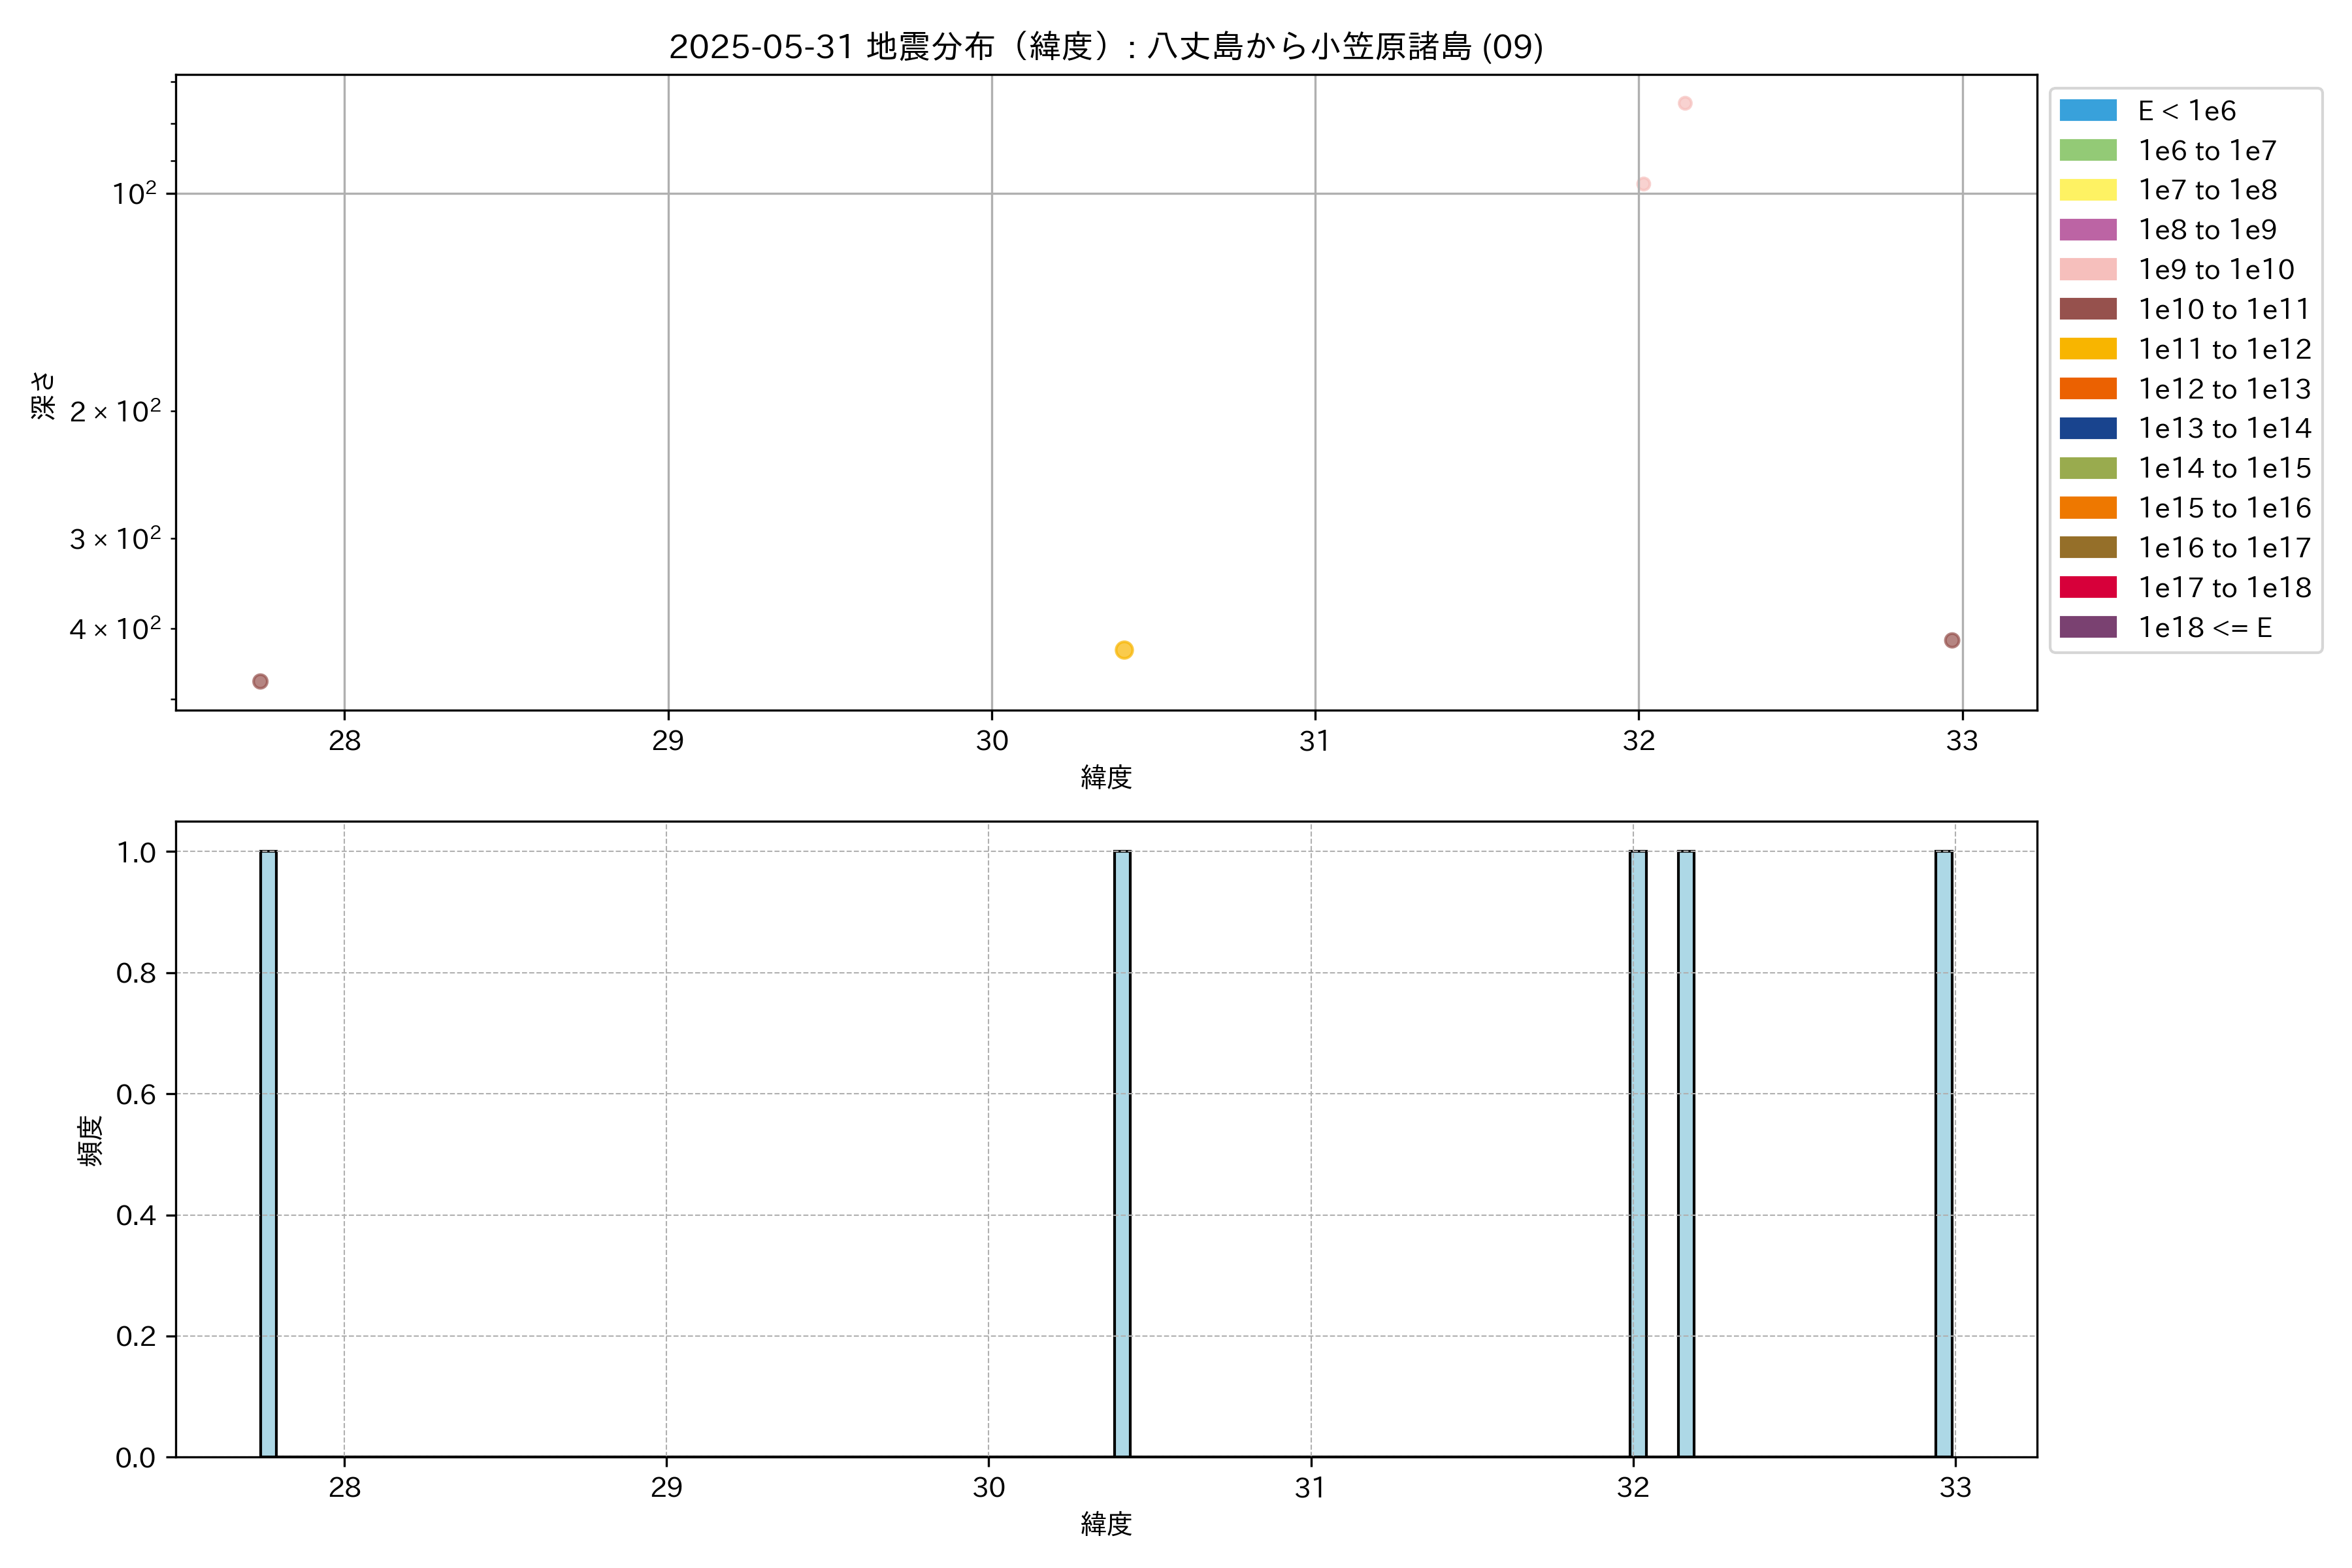
Task: Click the 深さ y-axis label of scatter plot
Action: [43, 395]
